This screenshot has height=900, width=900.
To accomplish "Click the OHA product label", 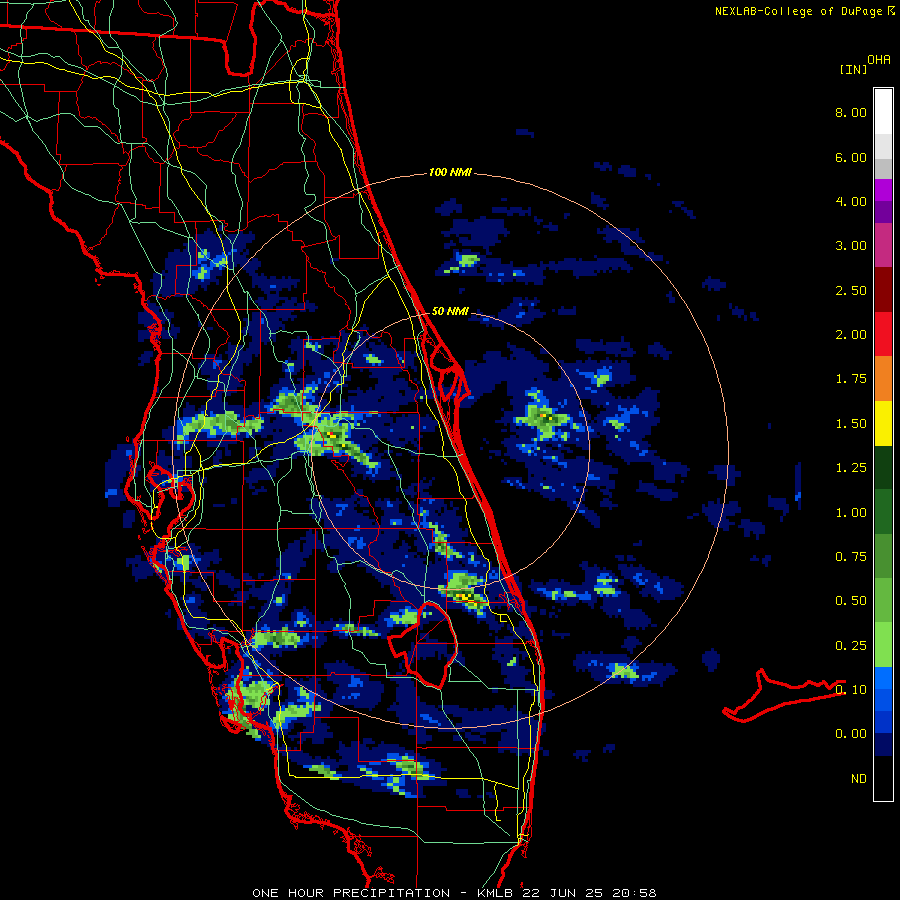I will tap(879, 60).
